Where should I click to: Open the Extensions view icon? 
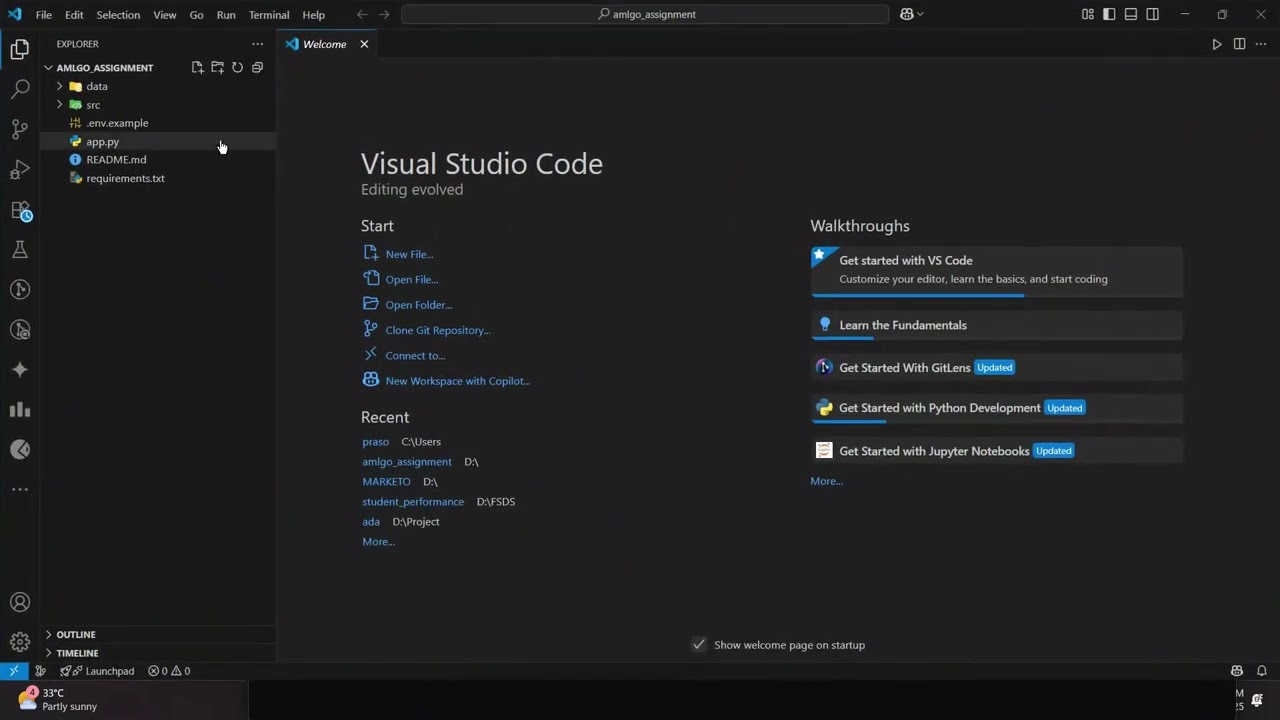tap(20, 210)
